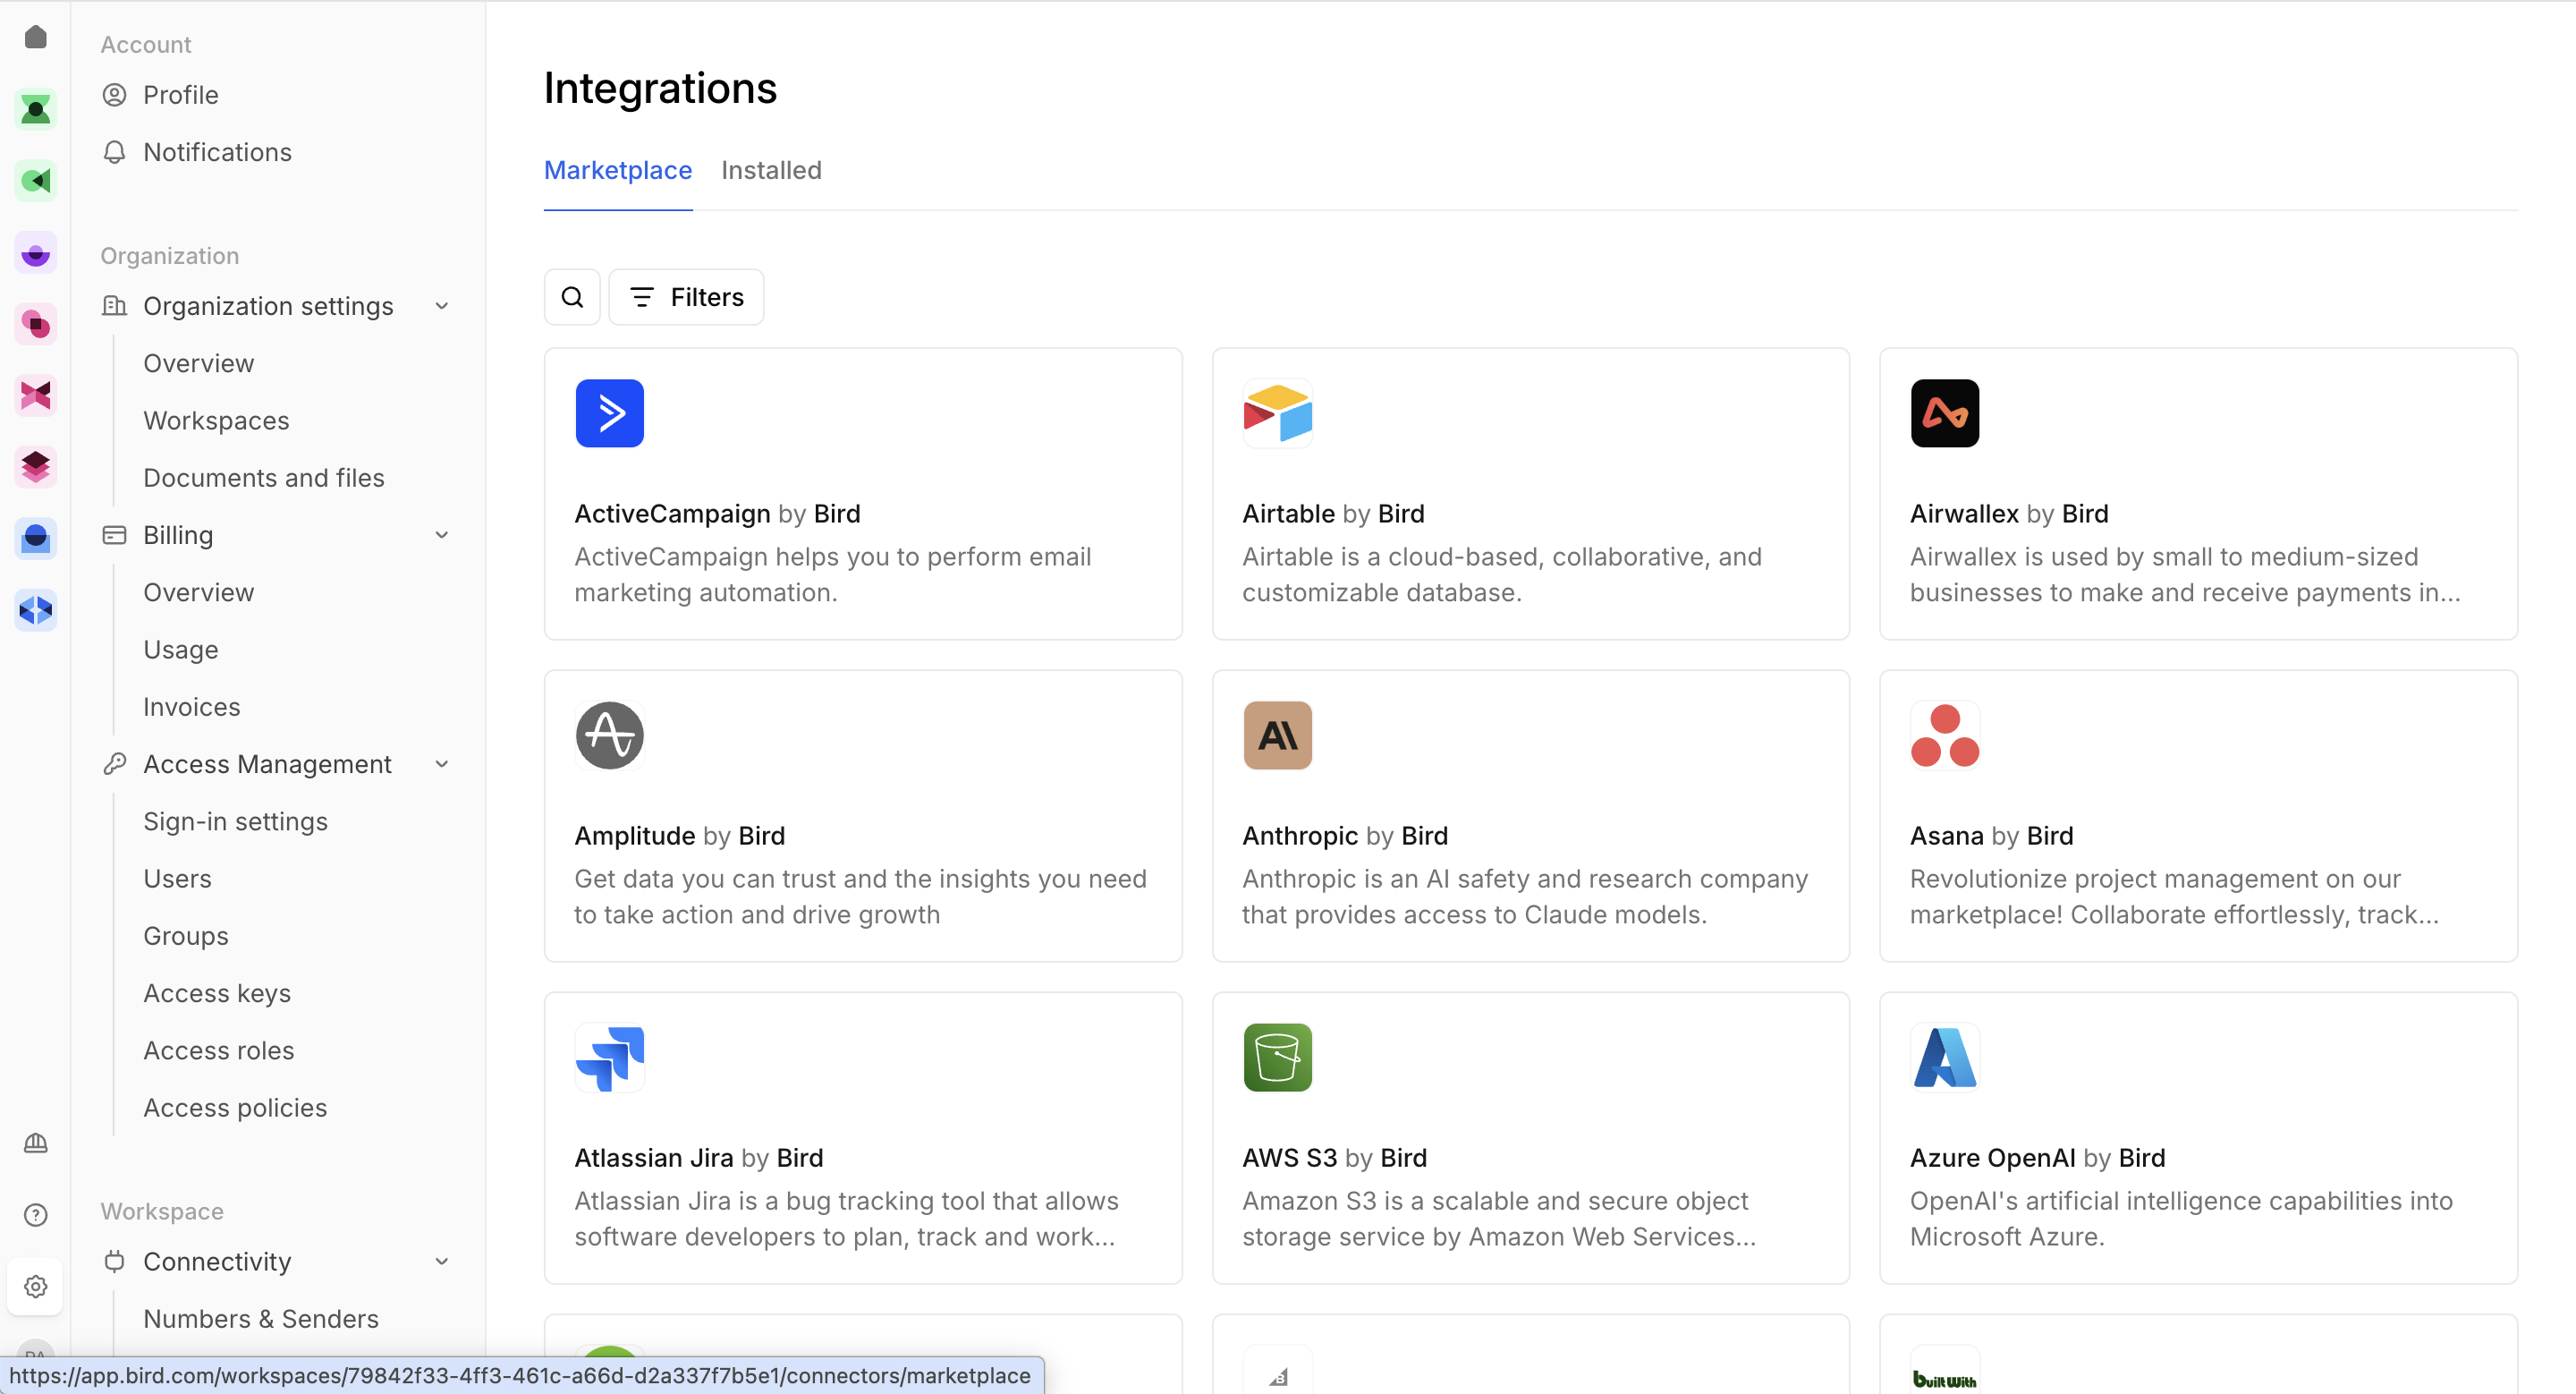
Task: Open the Notifications settings
Action: 217,152
